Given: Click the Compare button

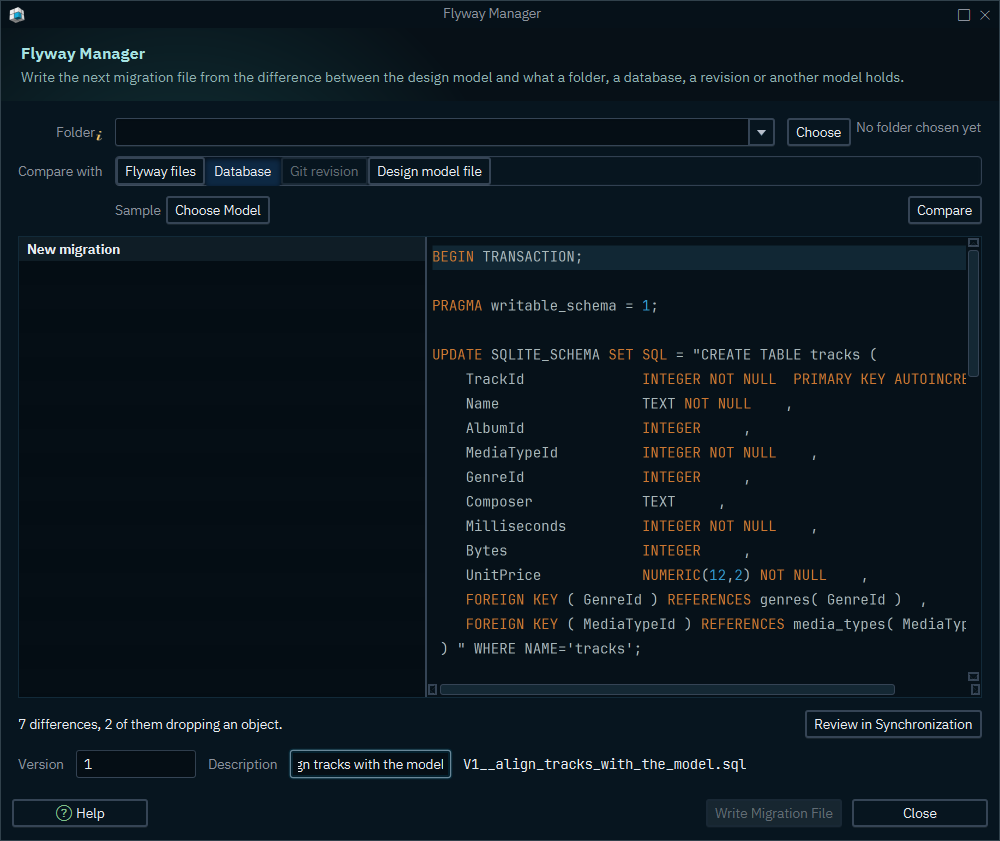Looking at the screenshot, I should point(944,210).
